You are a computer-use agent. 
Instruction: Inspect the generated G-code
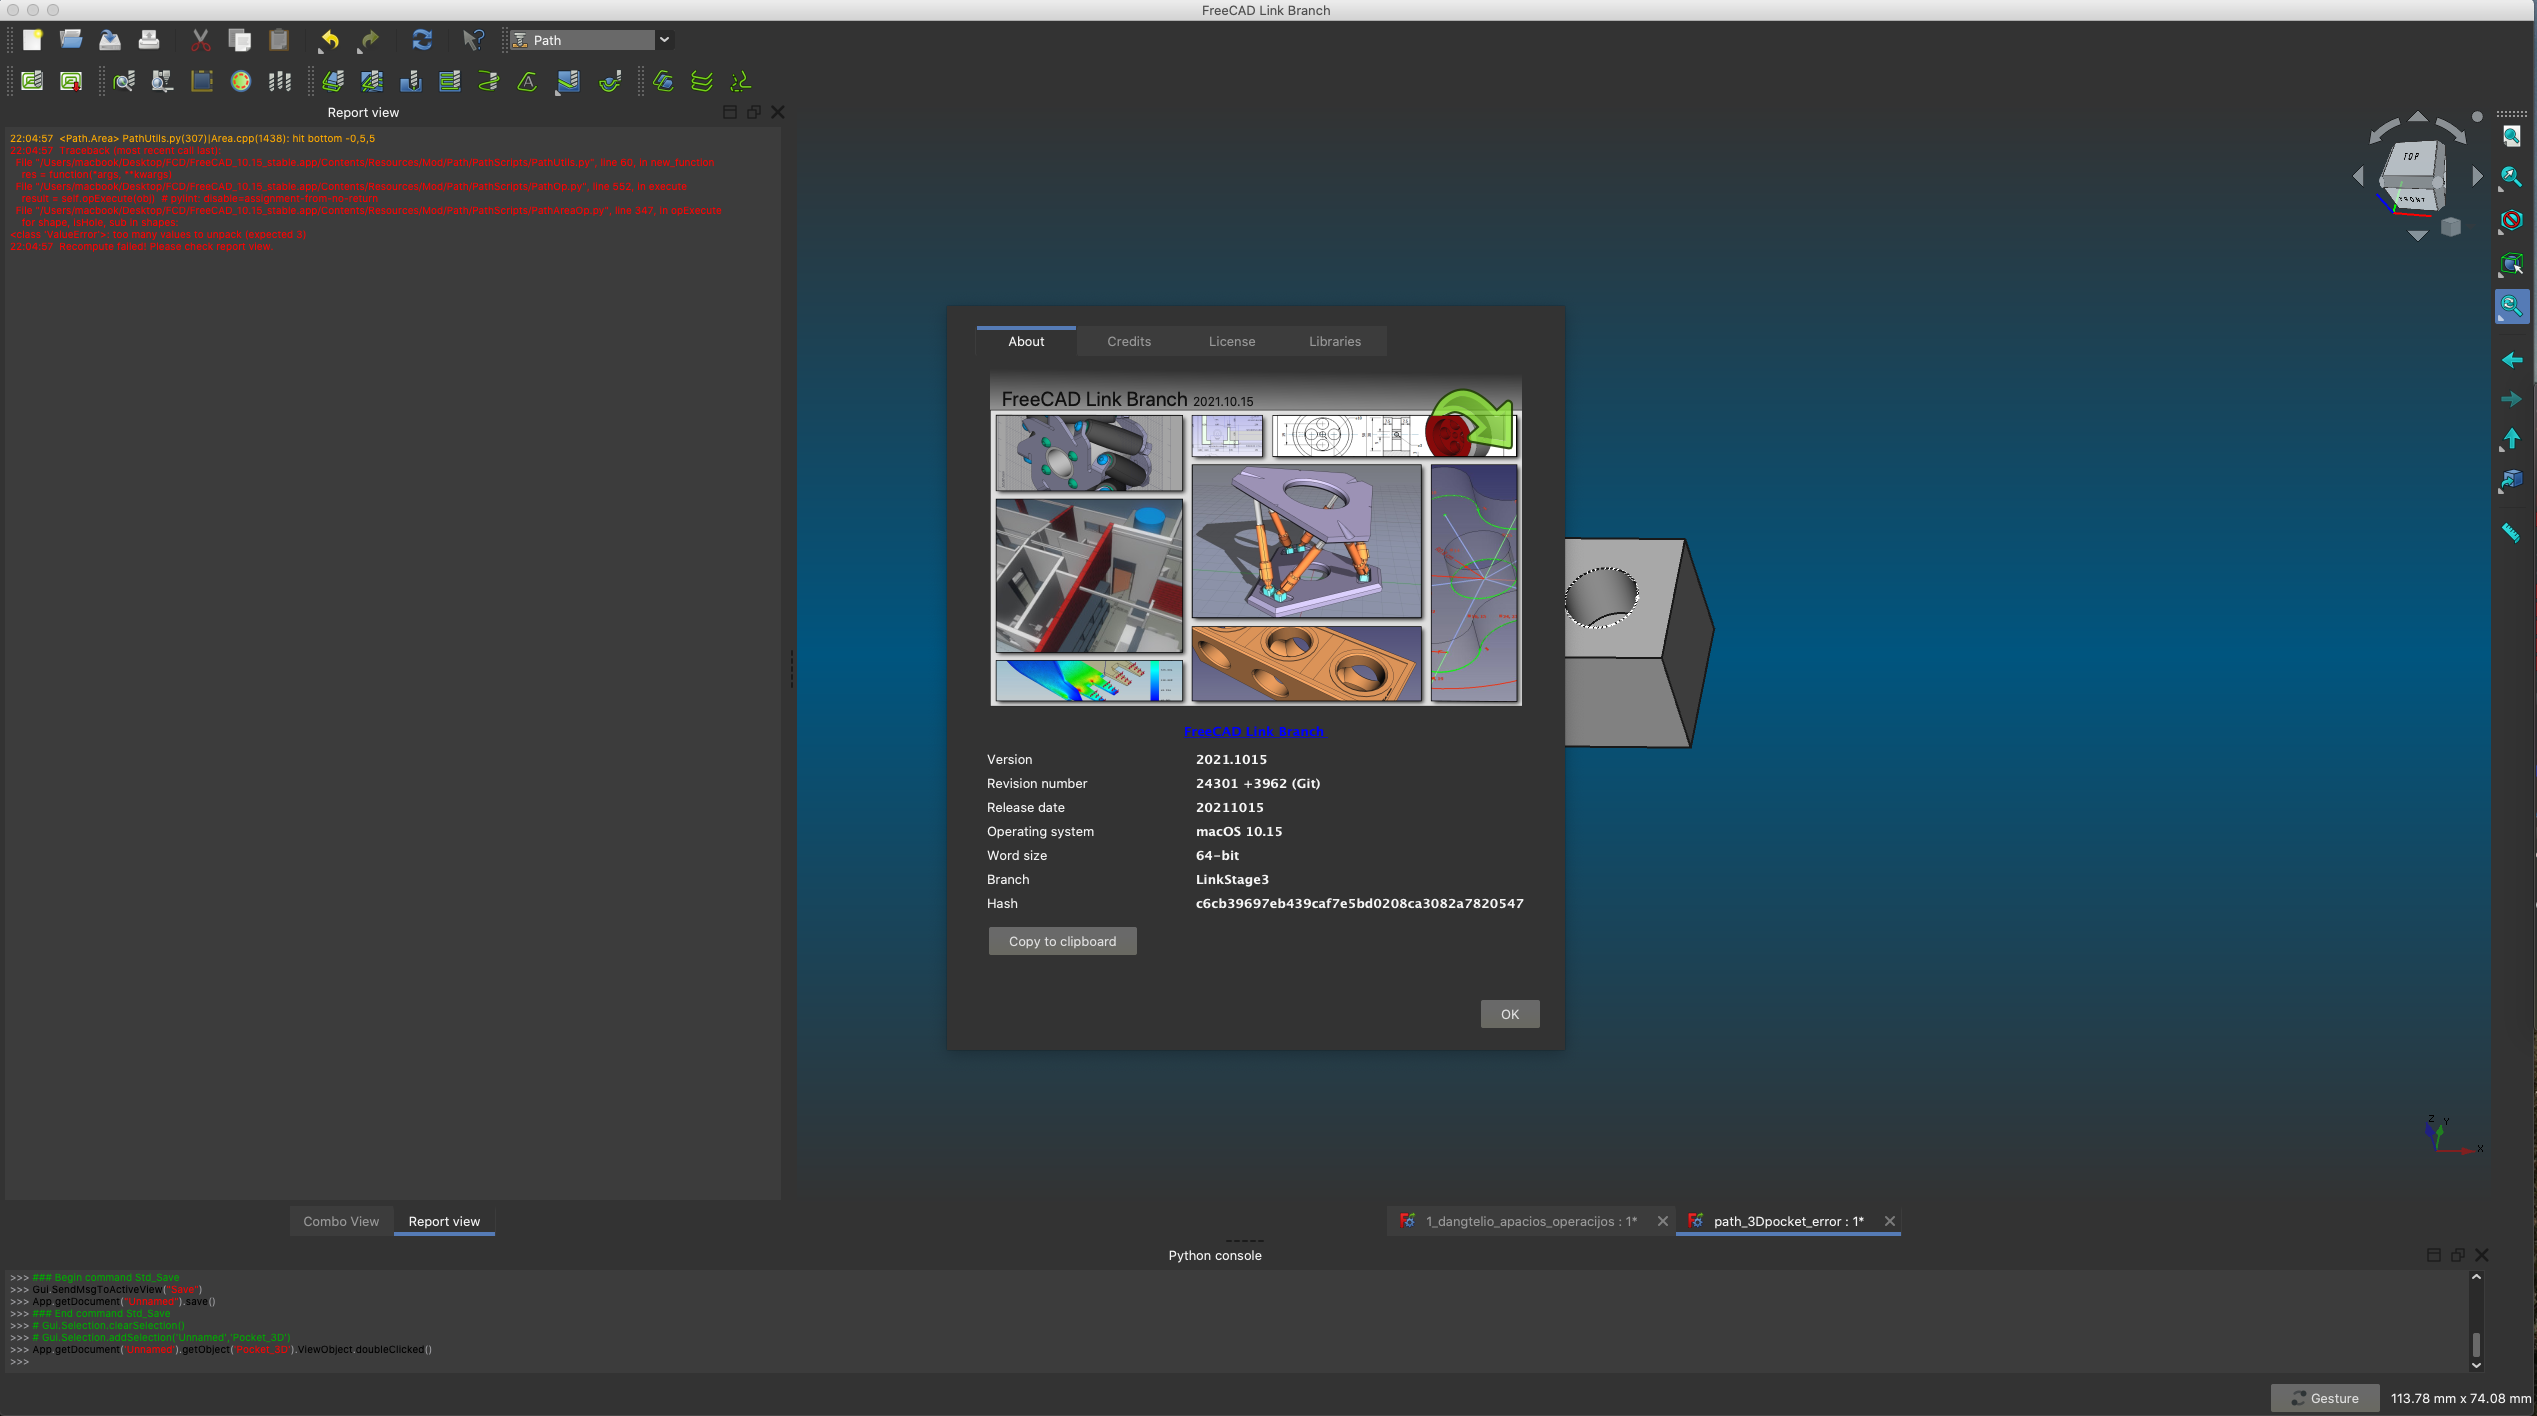(123, 82)
